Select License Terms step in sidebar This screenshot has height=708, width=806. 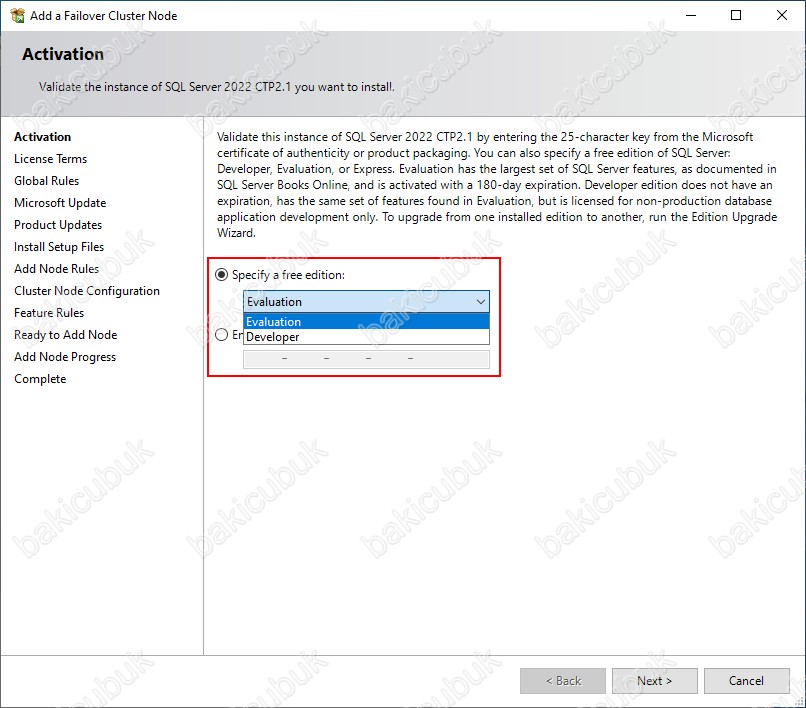tap(50, 159)
